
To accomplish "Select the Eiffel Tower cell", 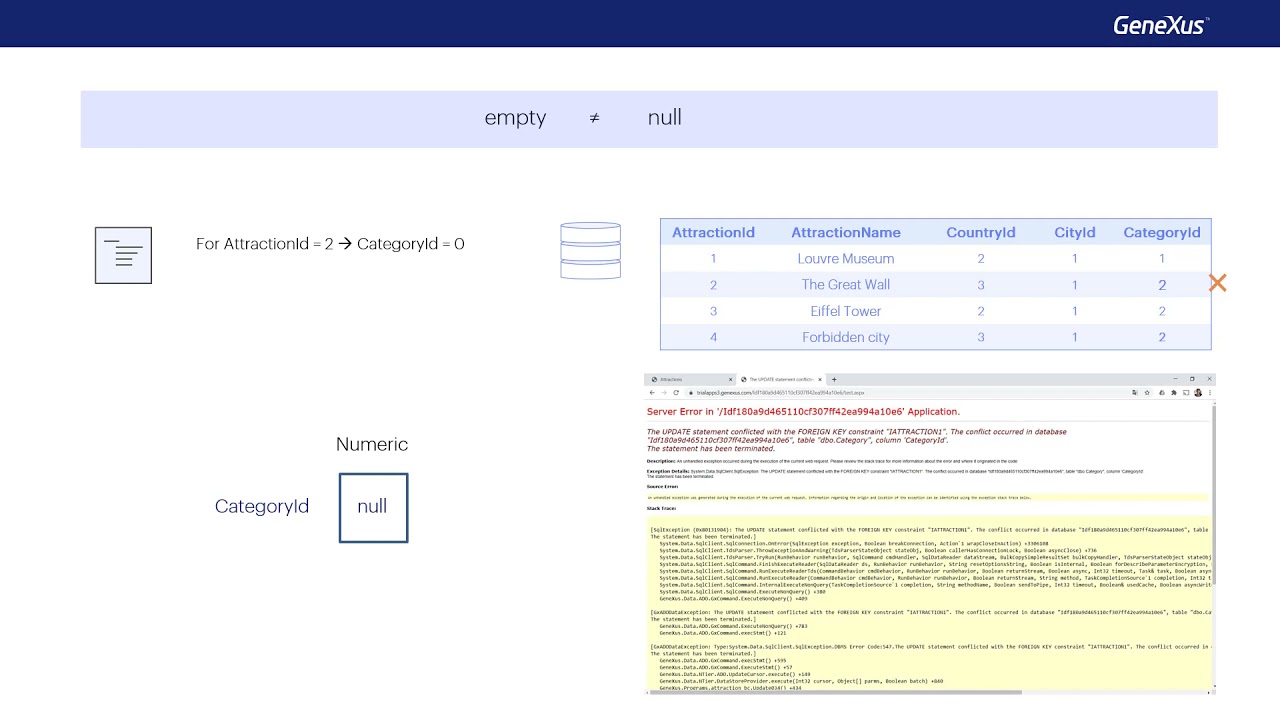I will (x=846, y=311).
